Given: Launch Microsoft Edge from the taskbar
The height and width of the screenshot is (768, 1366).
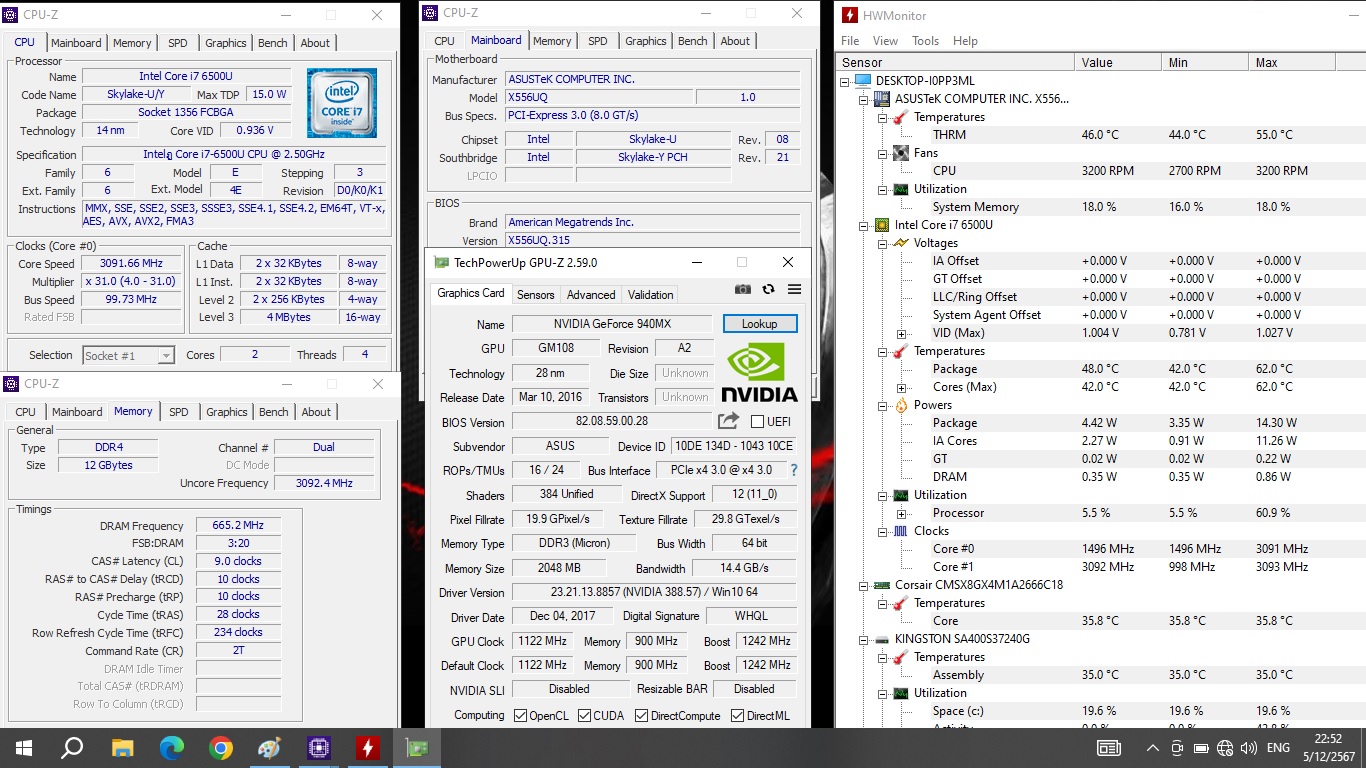Looking at the screenshot, I should [x=172, y=748].
